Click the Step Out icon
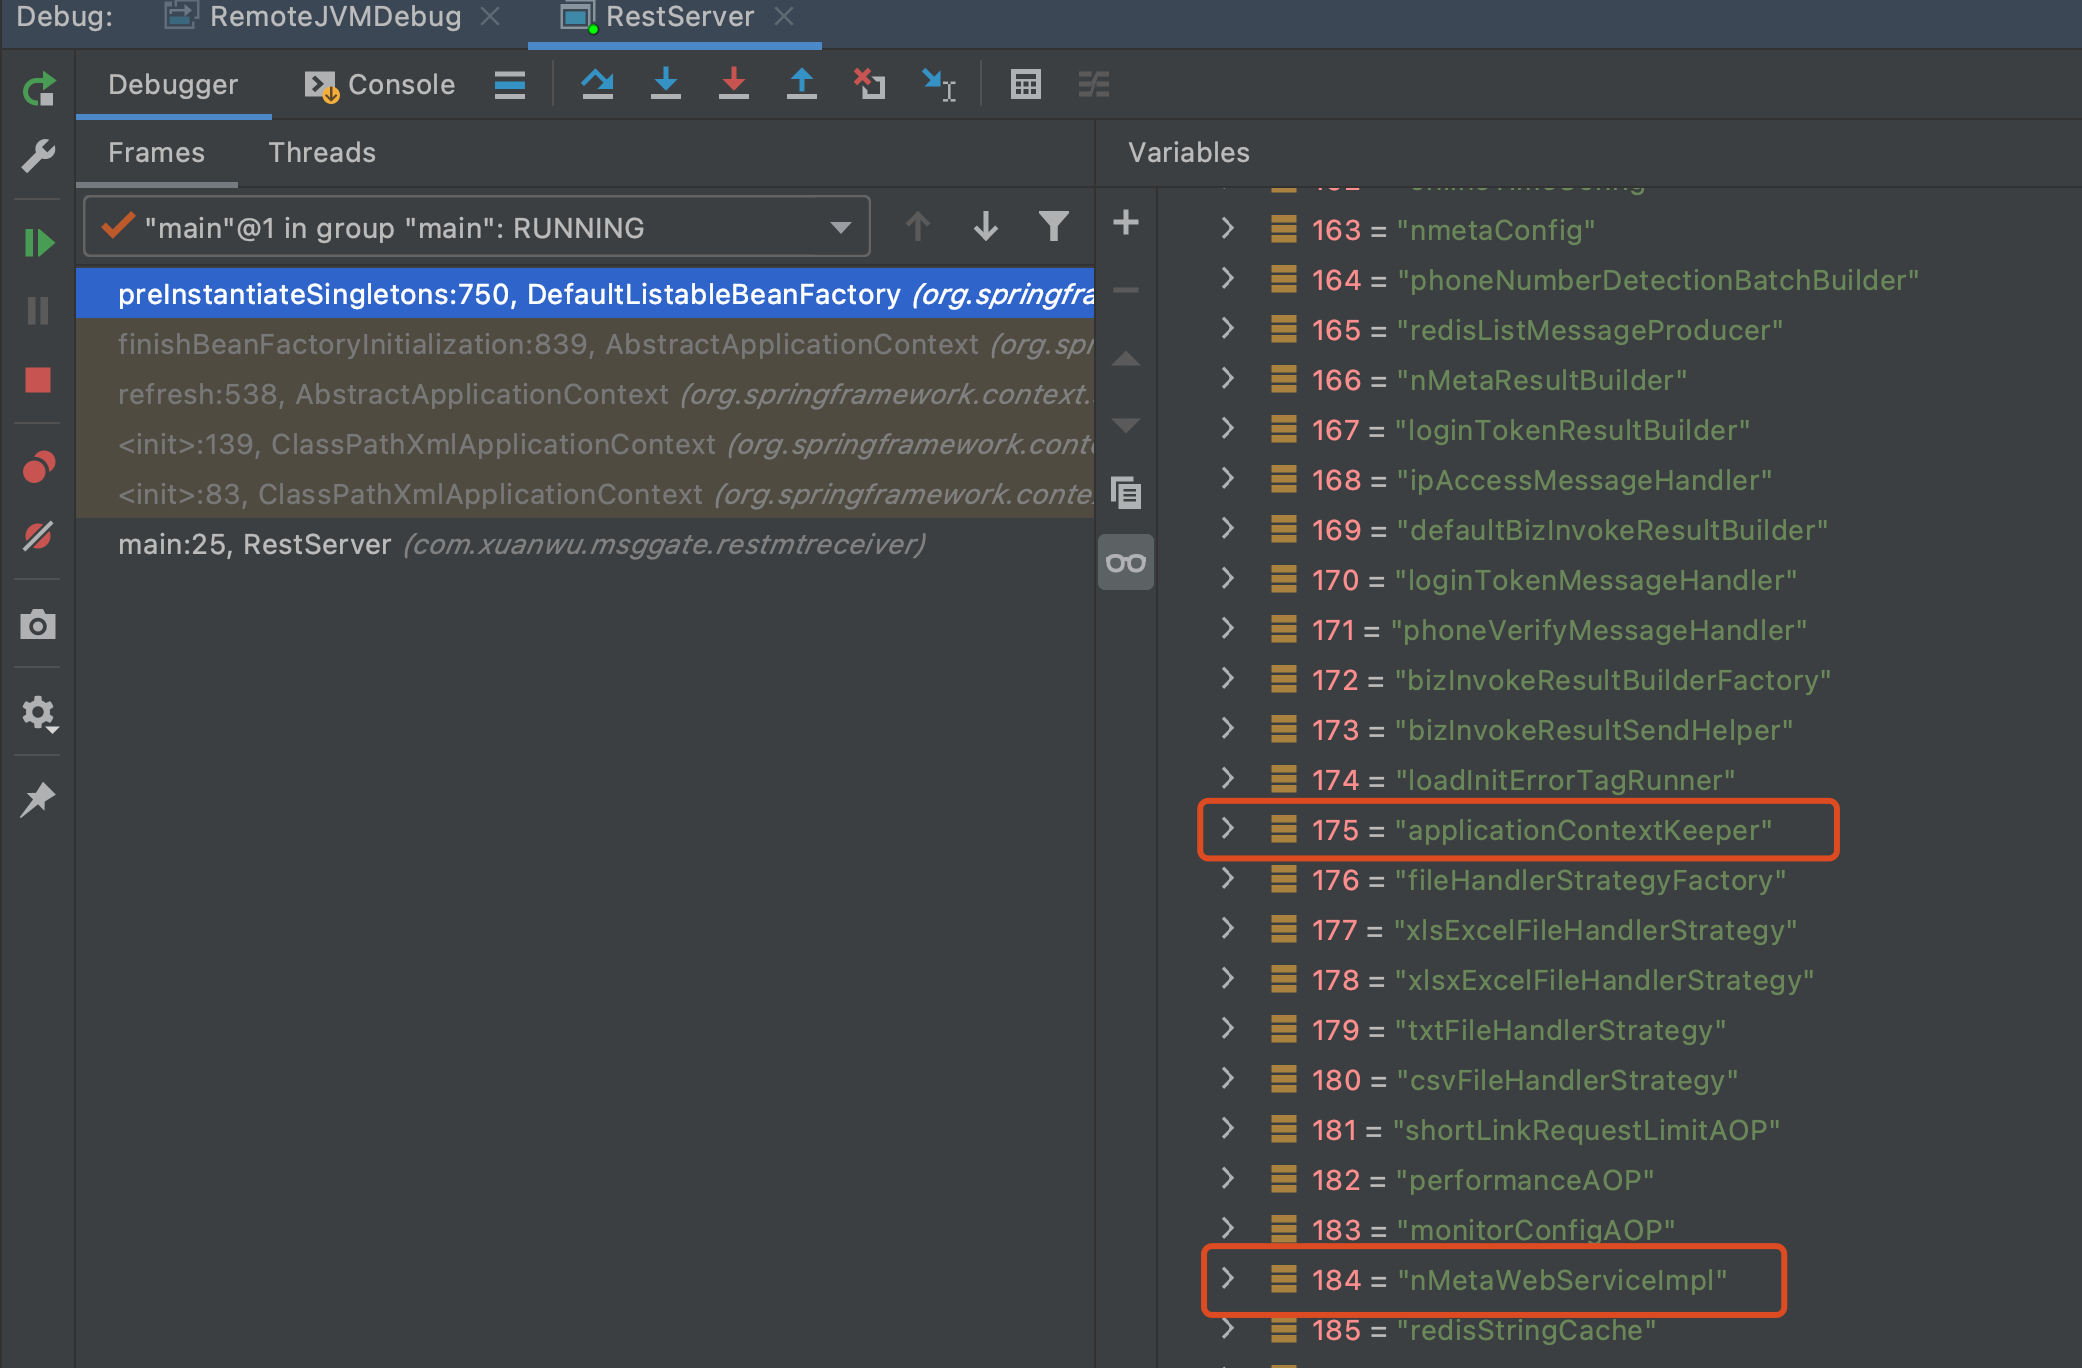Image resolution: width=2082 pixels, height=1368 pixels. click(x=802, y=85)
